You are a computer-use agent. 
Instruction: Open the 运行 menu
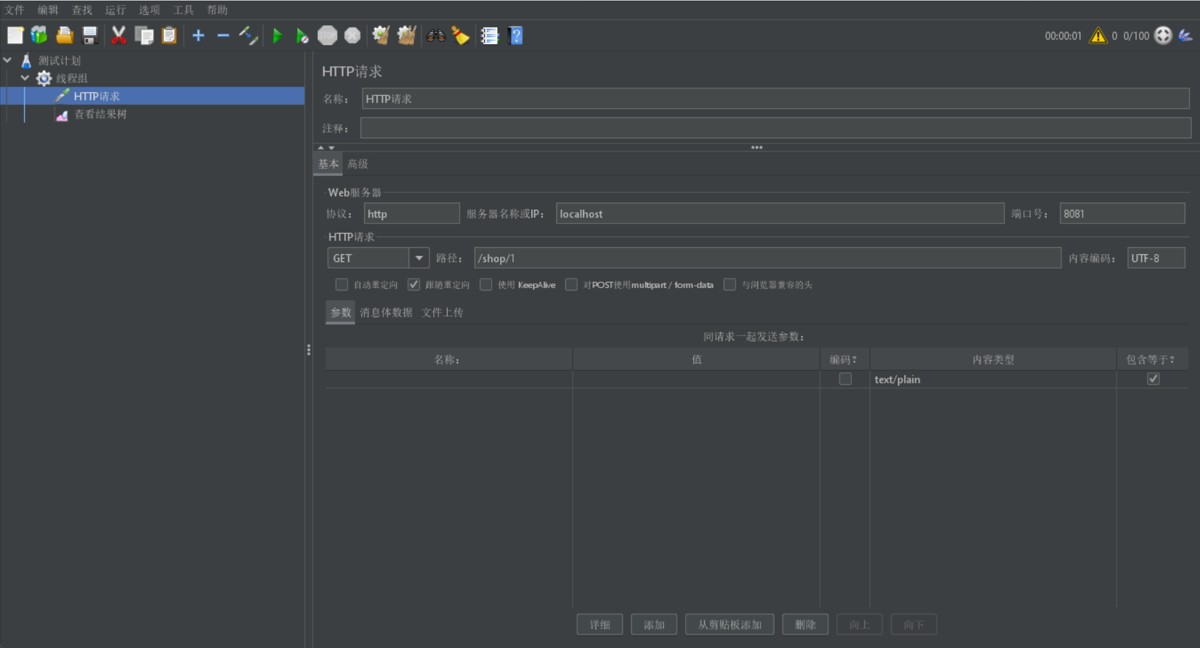coord(115,10)
